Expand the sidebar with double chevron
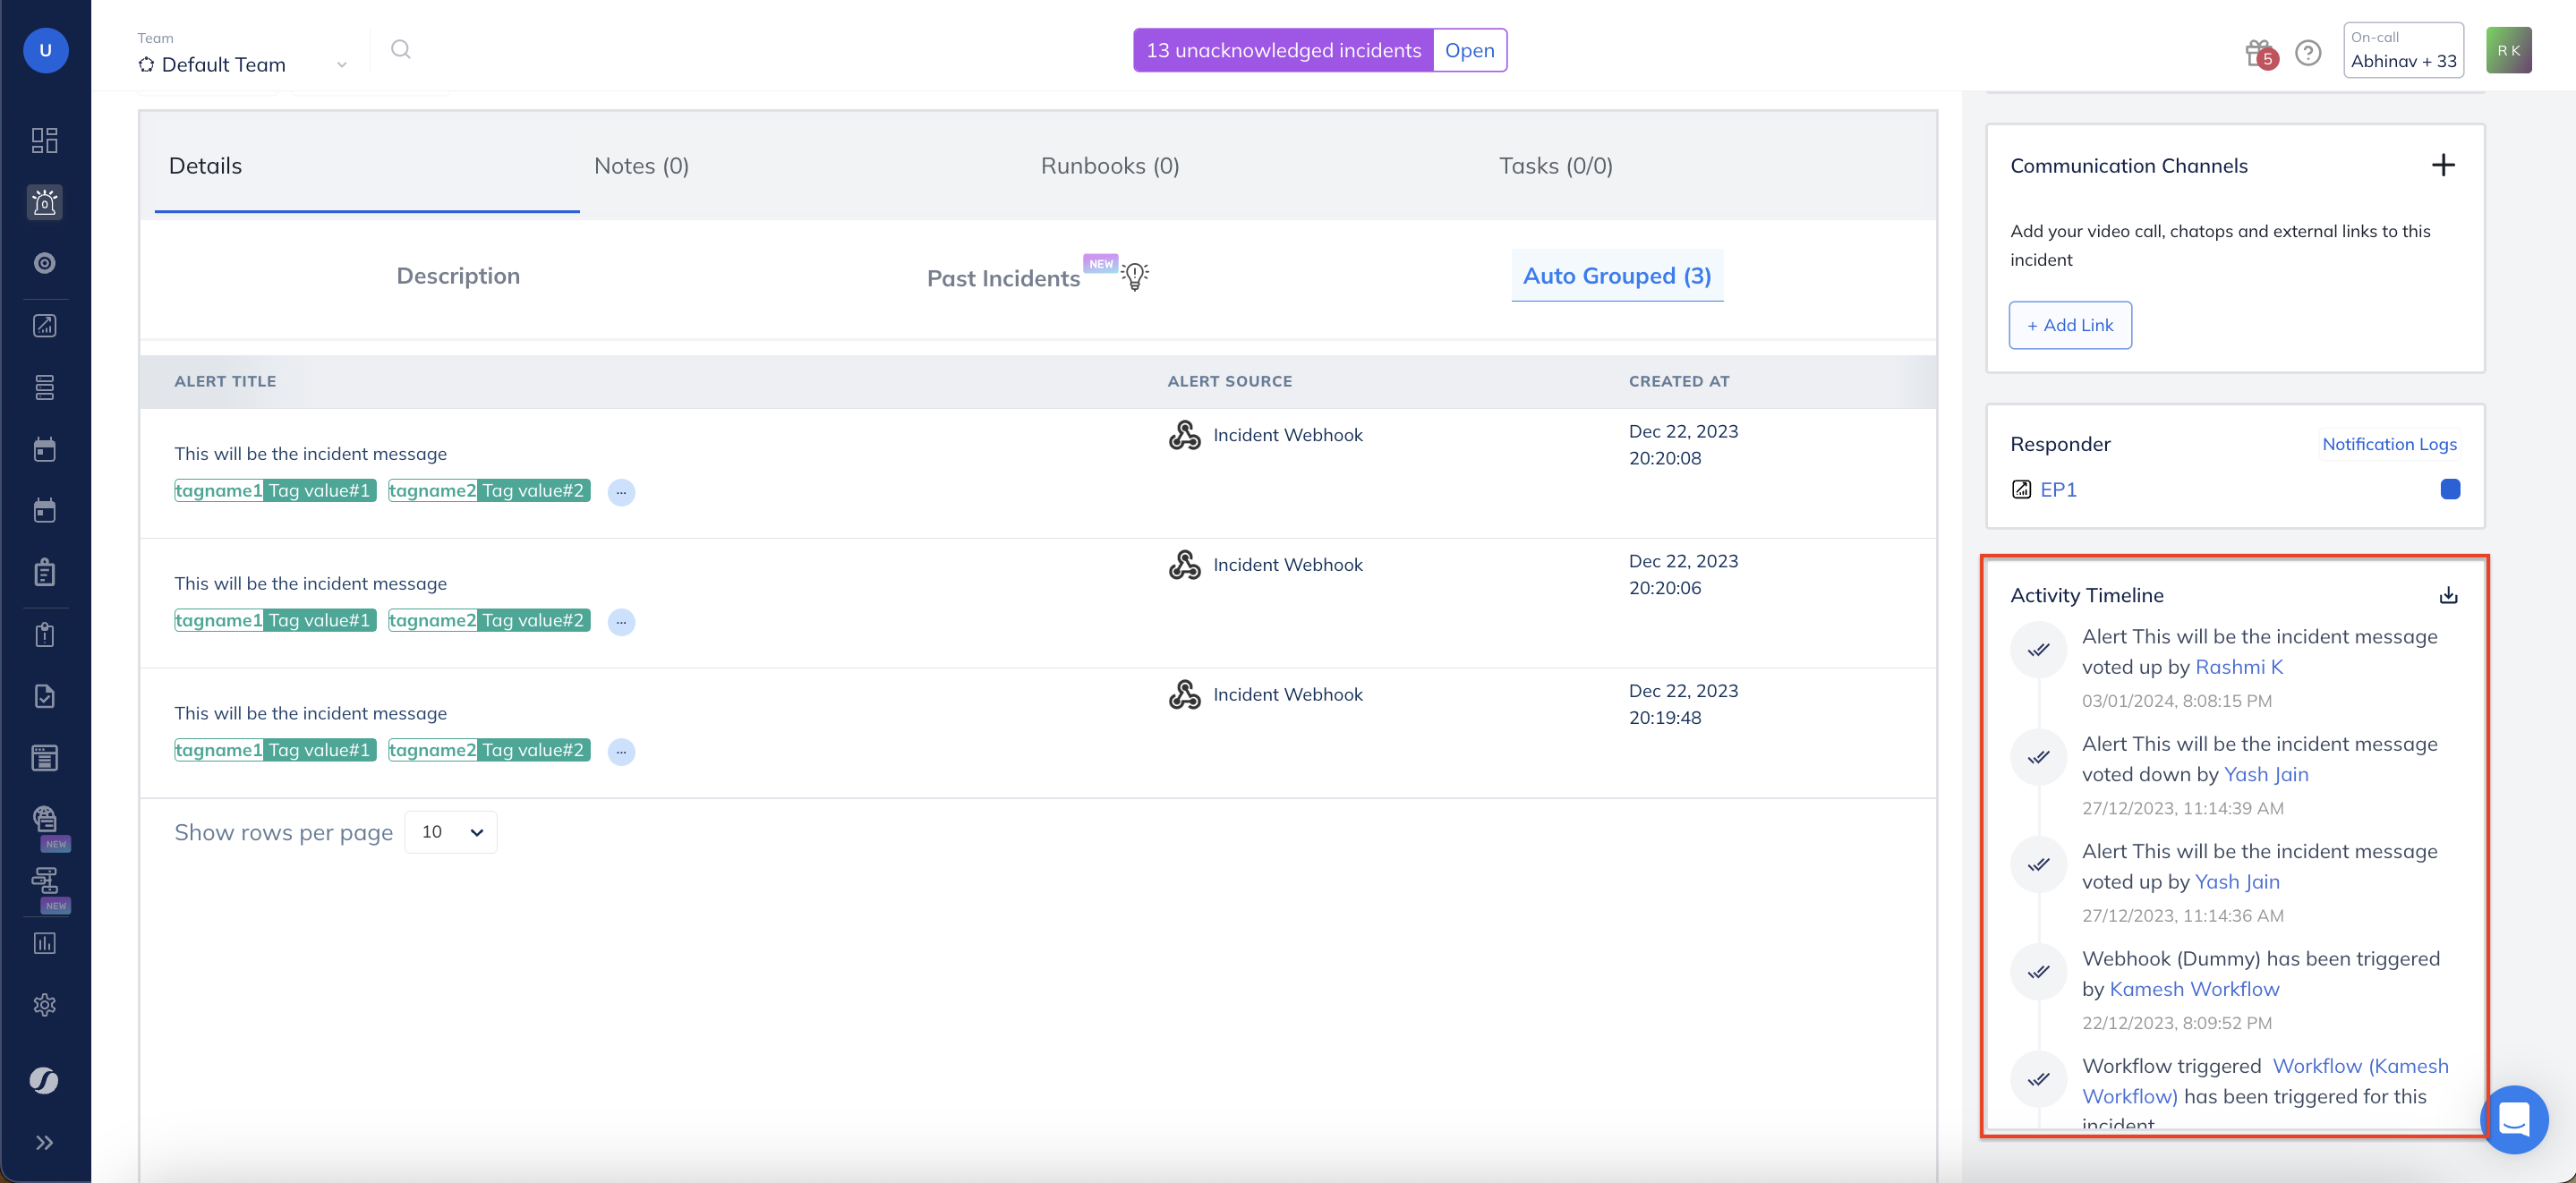Screen dimensions: 2576x1183 coord(44,1142)
